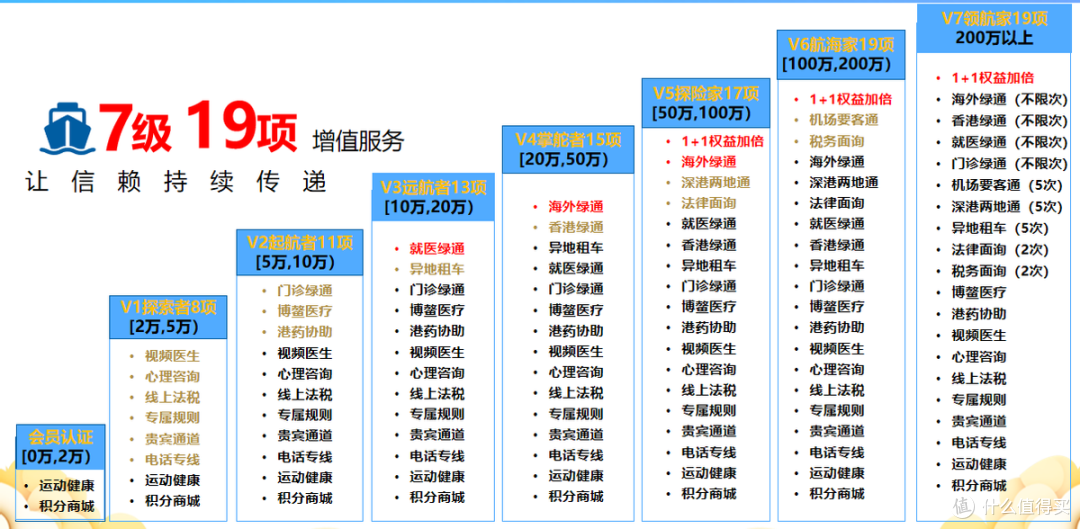1080x529 pixels.
Task: Click '1+1权益加倍' in the V5探险家 column
Action: [723, 141]
